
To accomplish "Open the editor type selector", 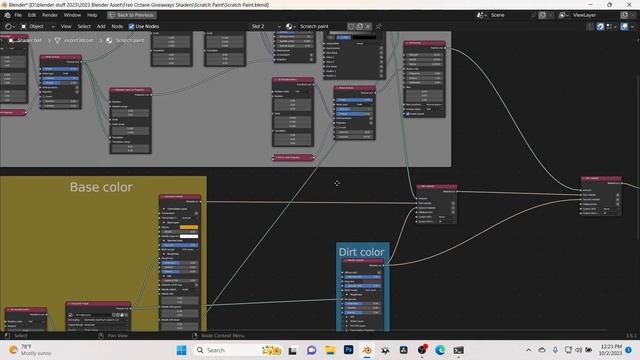I will (x=10, y=27).
